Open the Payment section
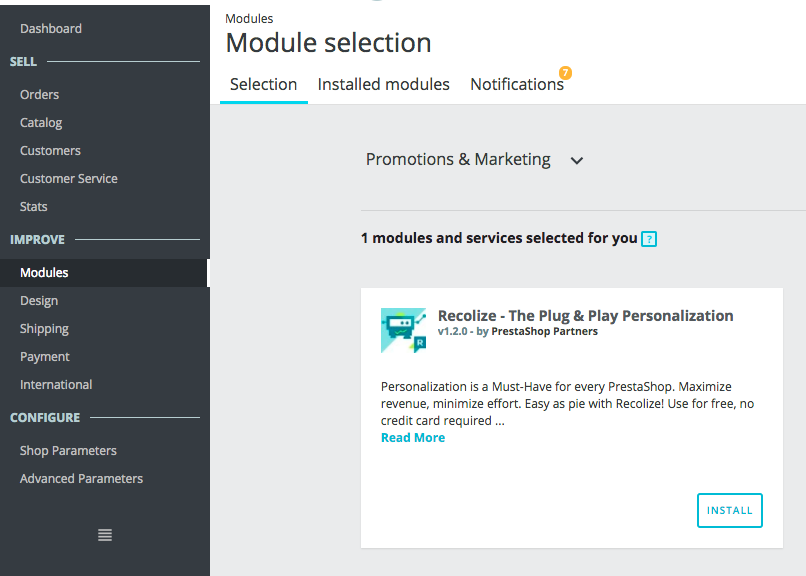The height and width of the screenshot is (576, 806). tap(45, 357)
